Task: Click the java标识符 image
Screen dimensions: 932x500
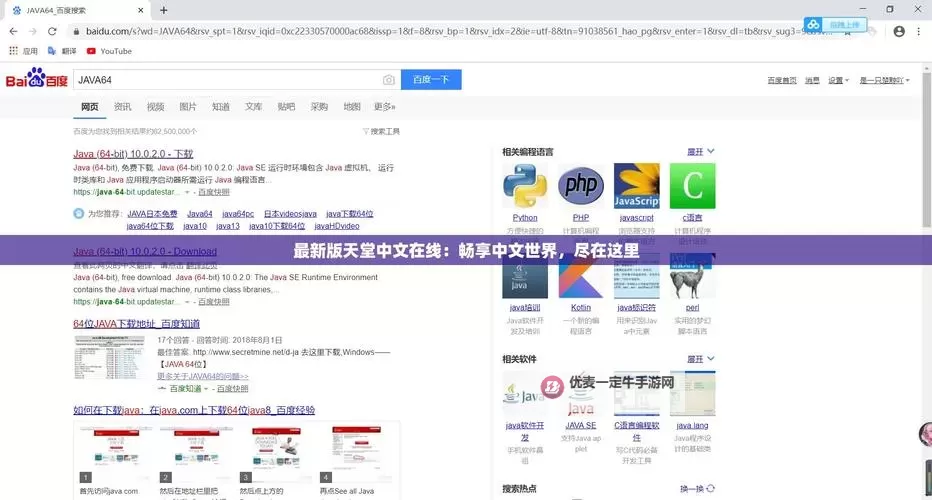Action: click(x=637, y=276)
